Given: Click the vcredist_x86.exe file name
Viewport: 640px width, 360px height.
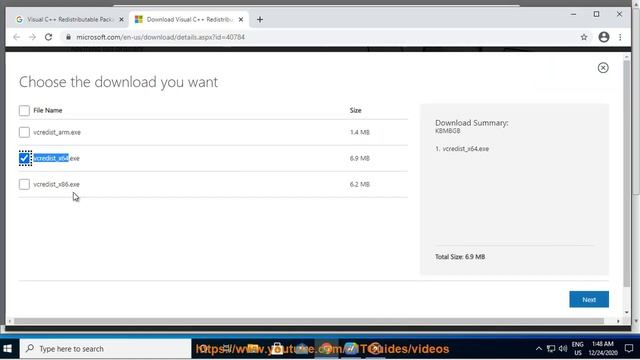Looking at the screenshot, I should (56, 184).
